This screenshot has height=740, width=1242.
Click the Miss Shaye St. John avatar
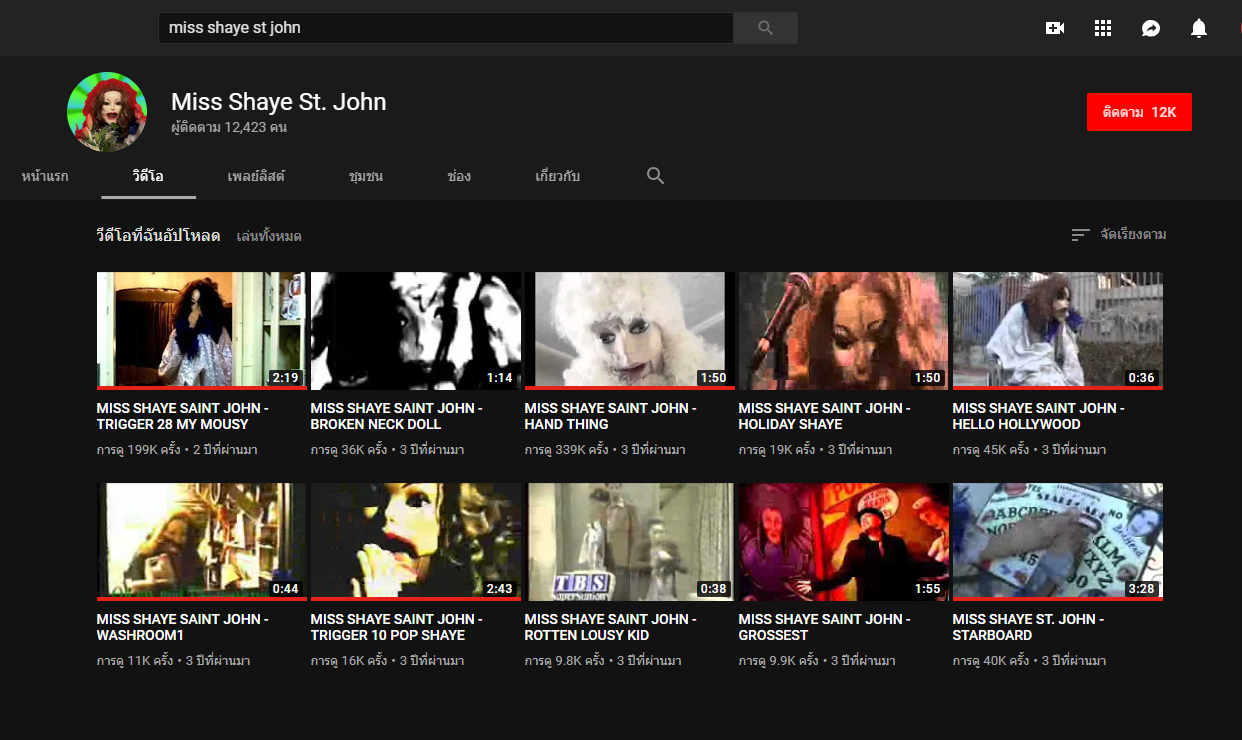[107, 112]
